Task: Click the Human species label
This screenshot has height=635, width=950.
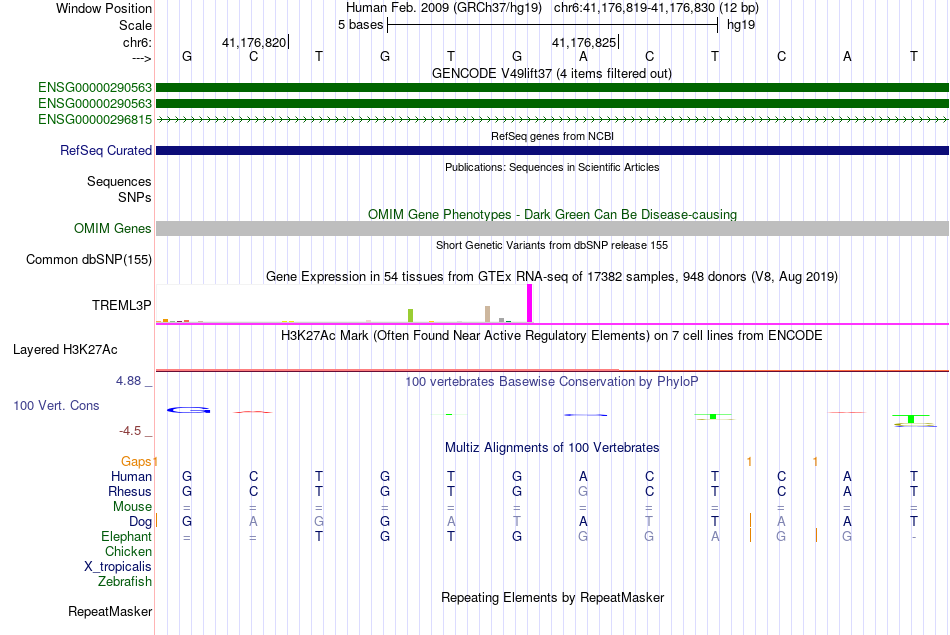Action: coord(131,476)
